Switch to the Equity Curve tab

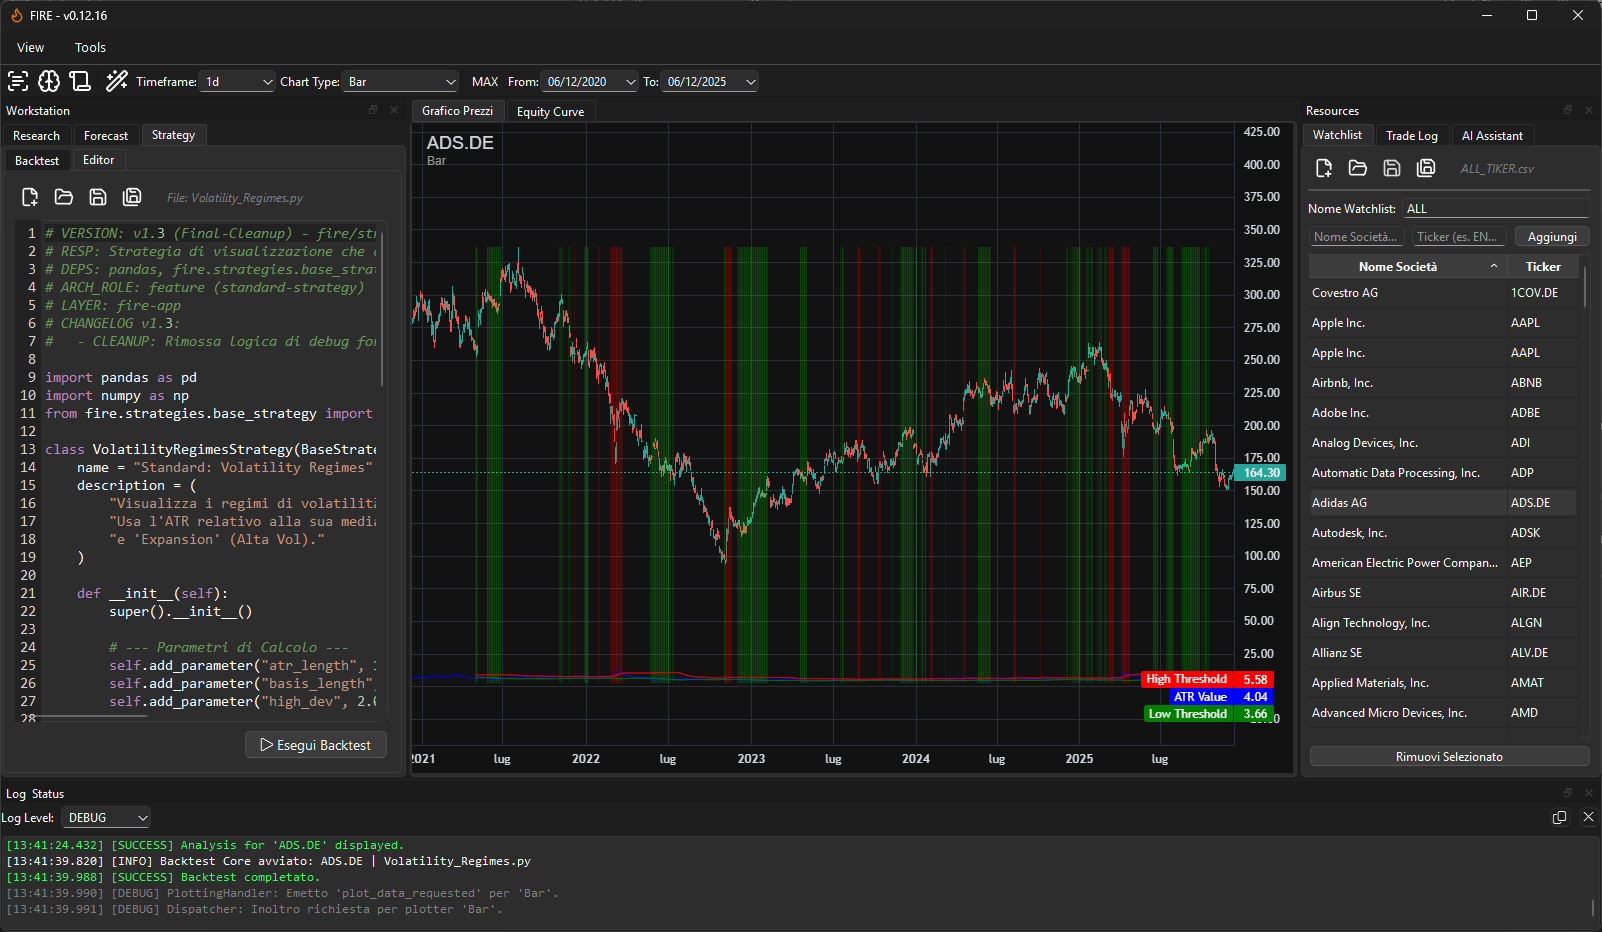click(550, 112)
